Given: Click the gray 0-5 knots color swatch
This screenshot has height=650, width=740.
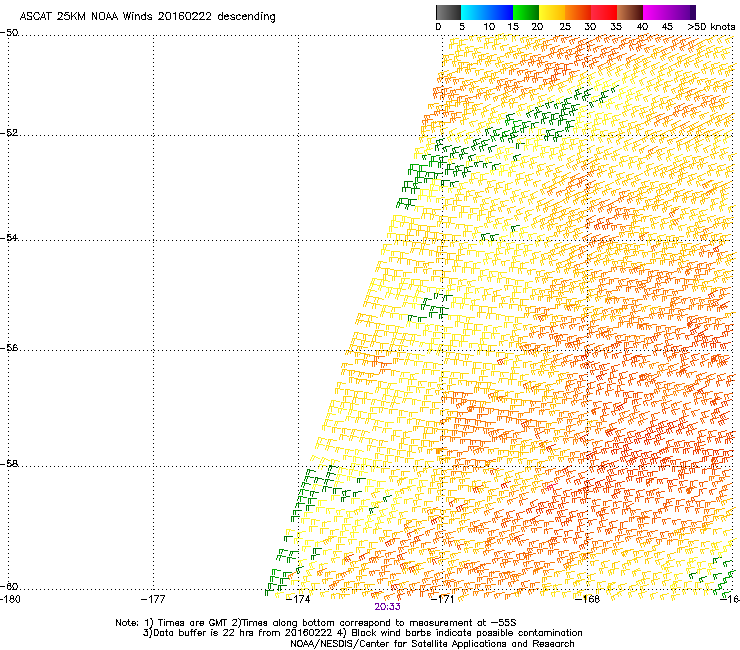Looking at the screenshot, I should point(448,12).
